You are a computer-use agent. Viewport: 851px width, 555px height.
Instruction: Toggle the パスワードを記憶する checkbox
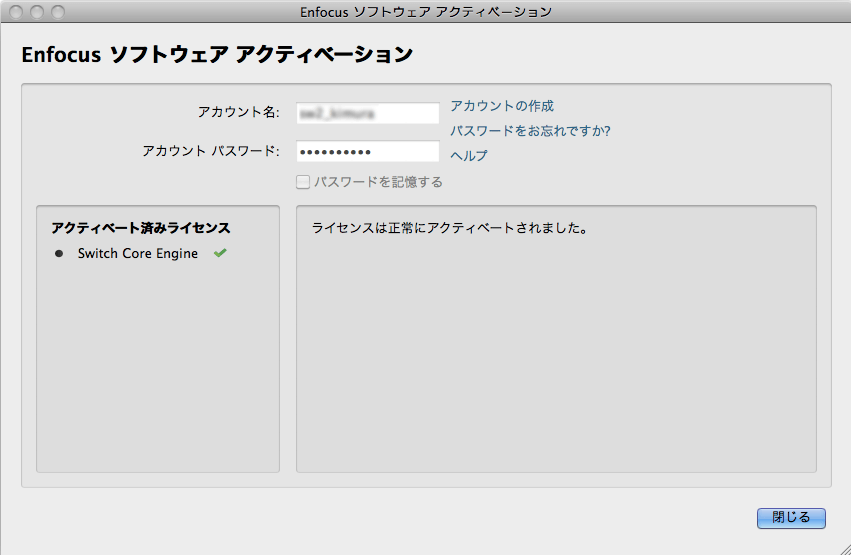pos(303,182)
